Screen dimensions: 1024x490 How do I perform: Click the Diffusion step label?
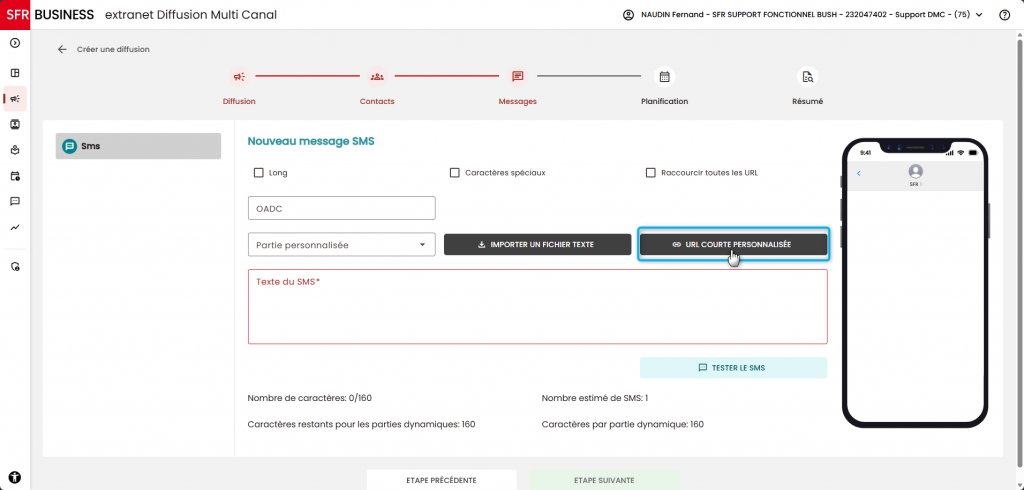[239, 102]
